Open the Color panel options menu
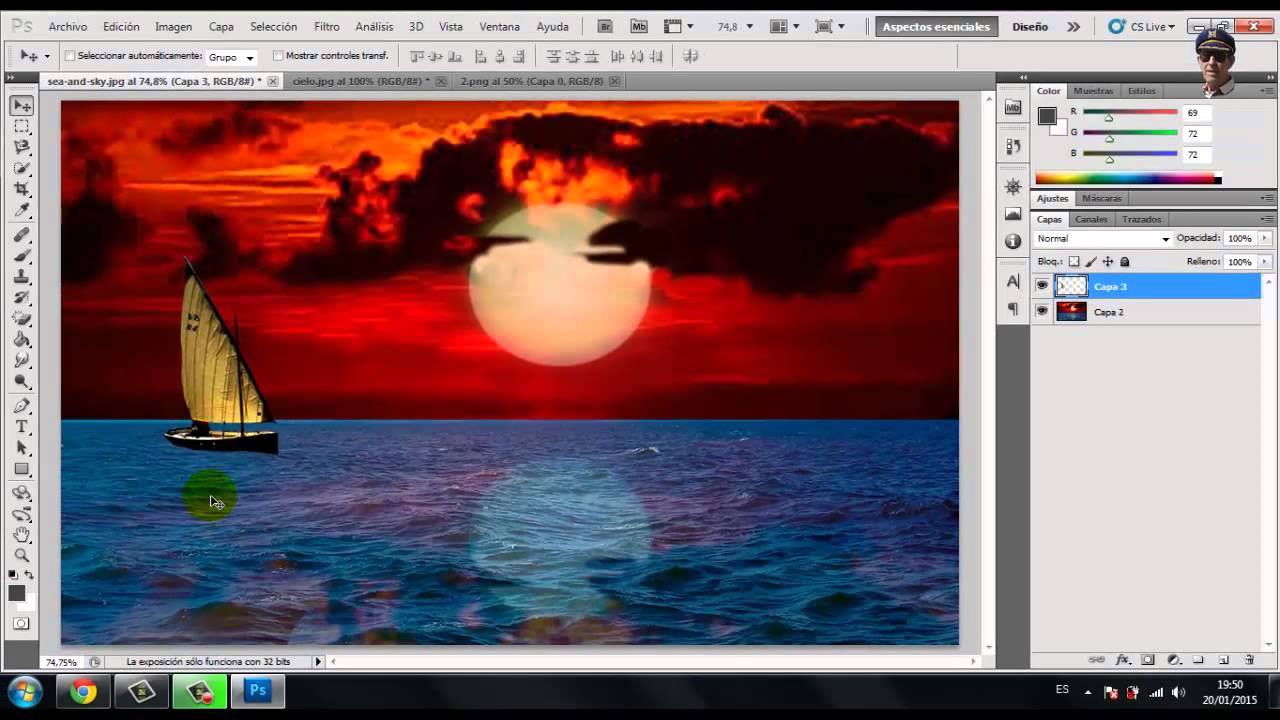 click(1267, 91)
